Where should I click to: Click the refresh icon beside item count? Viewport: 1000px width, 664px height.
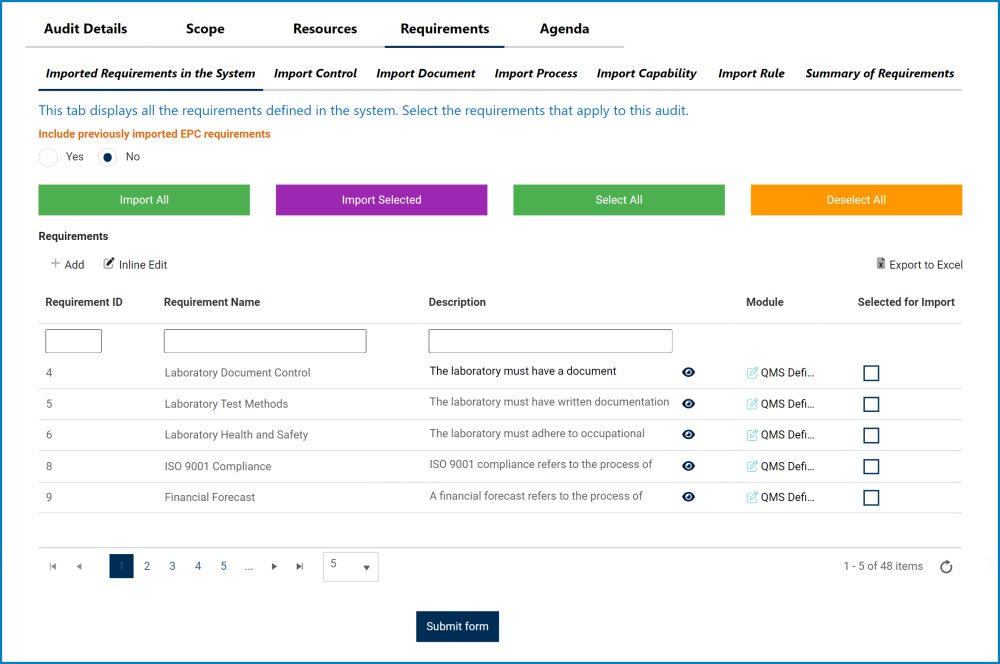[x=946, y=567]
